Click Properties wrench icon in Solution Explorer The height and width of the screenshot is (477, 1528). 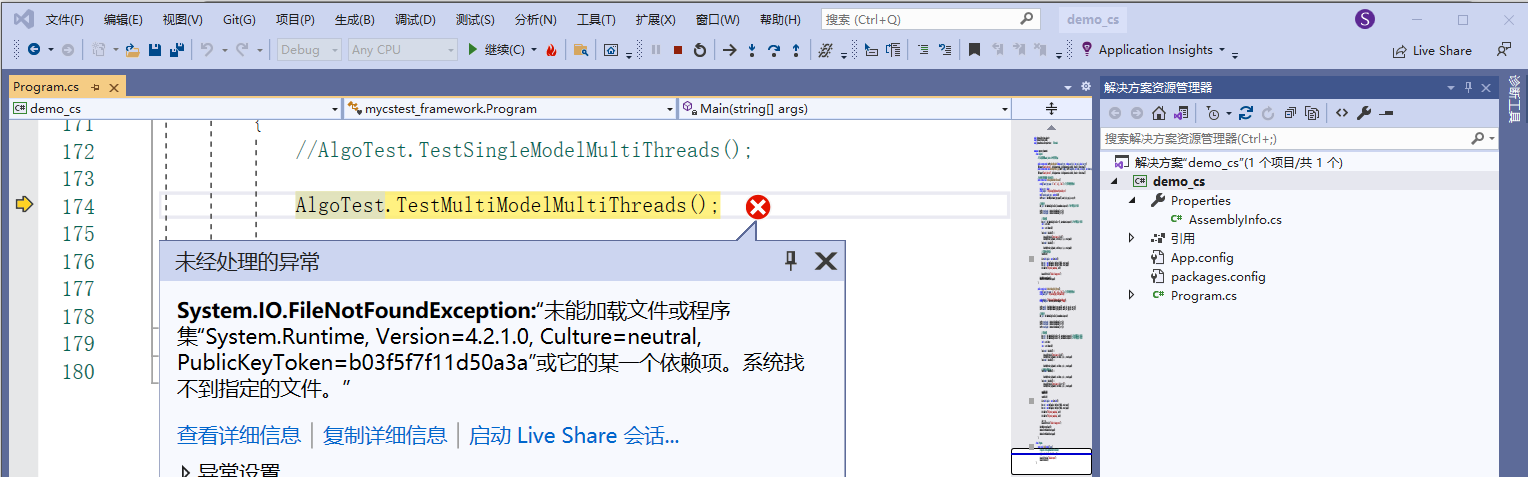point(1364,113)
